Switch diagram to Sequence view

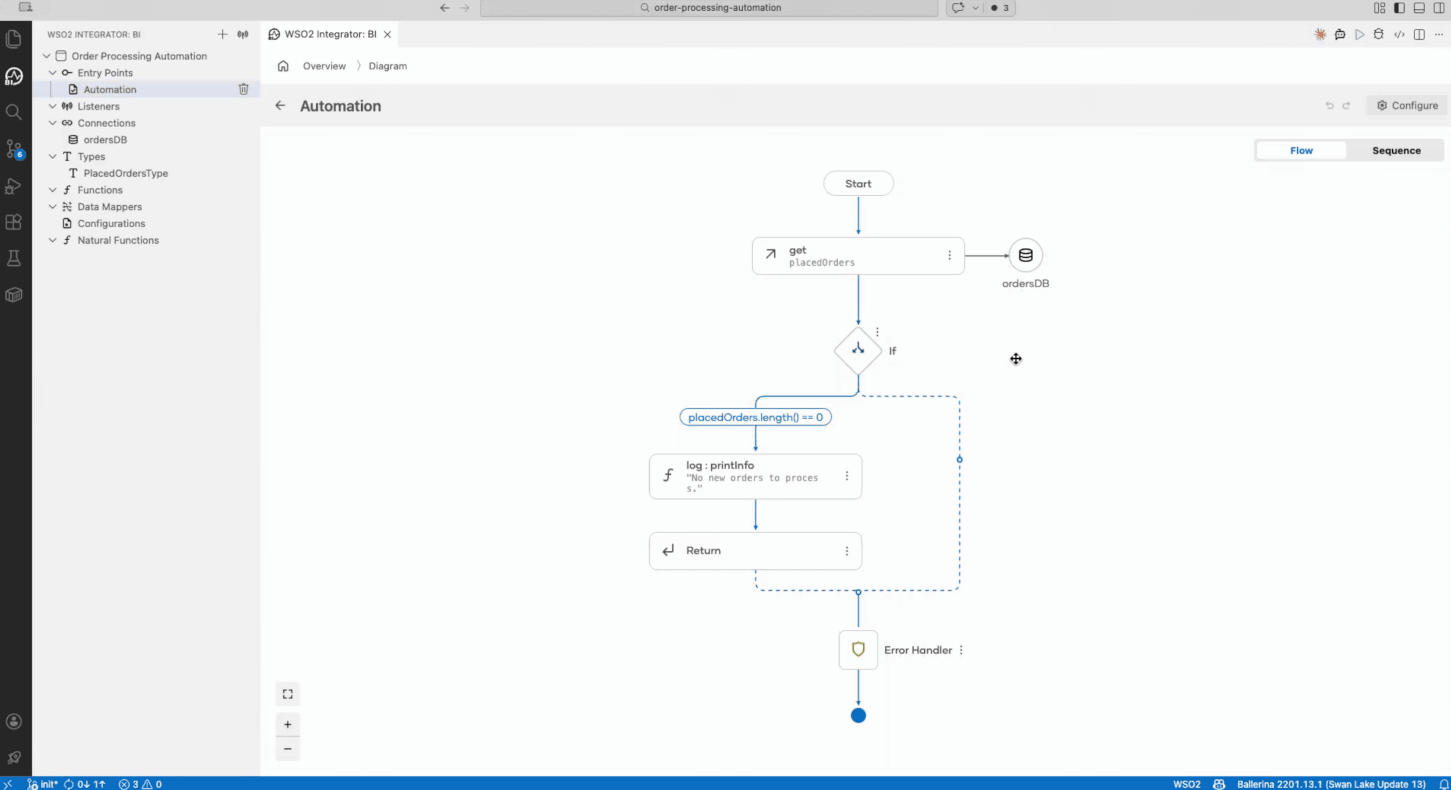click(1396, 150)
